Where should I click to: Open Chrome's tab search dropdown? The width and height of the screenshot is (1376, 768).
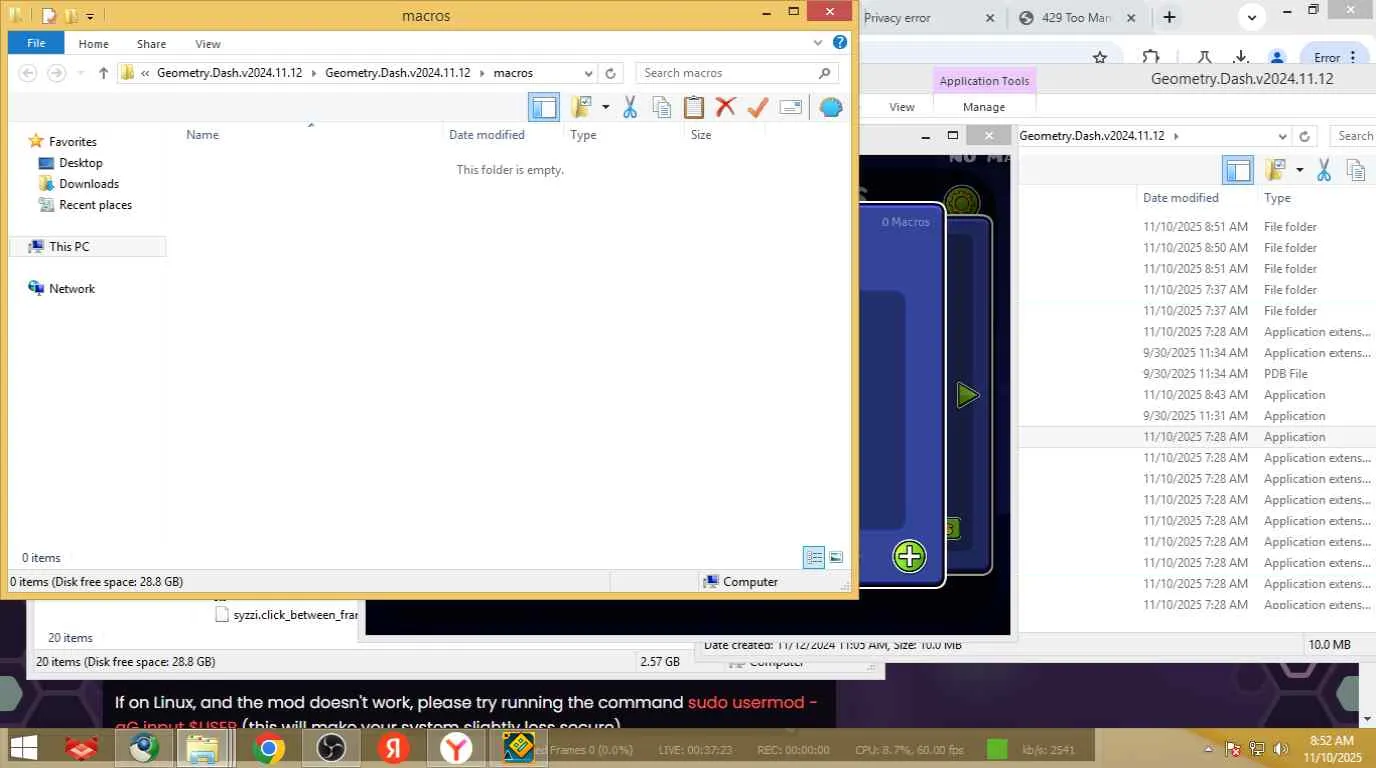(1252, 16)
